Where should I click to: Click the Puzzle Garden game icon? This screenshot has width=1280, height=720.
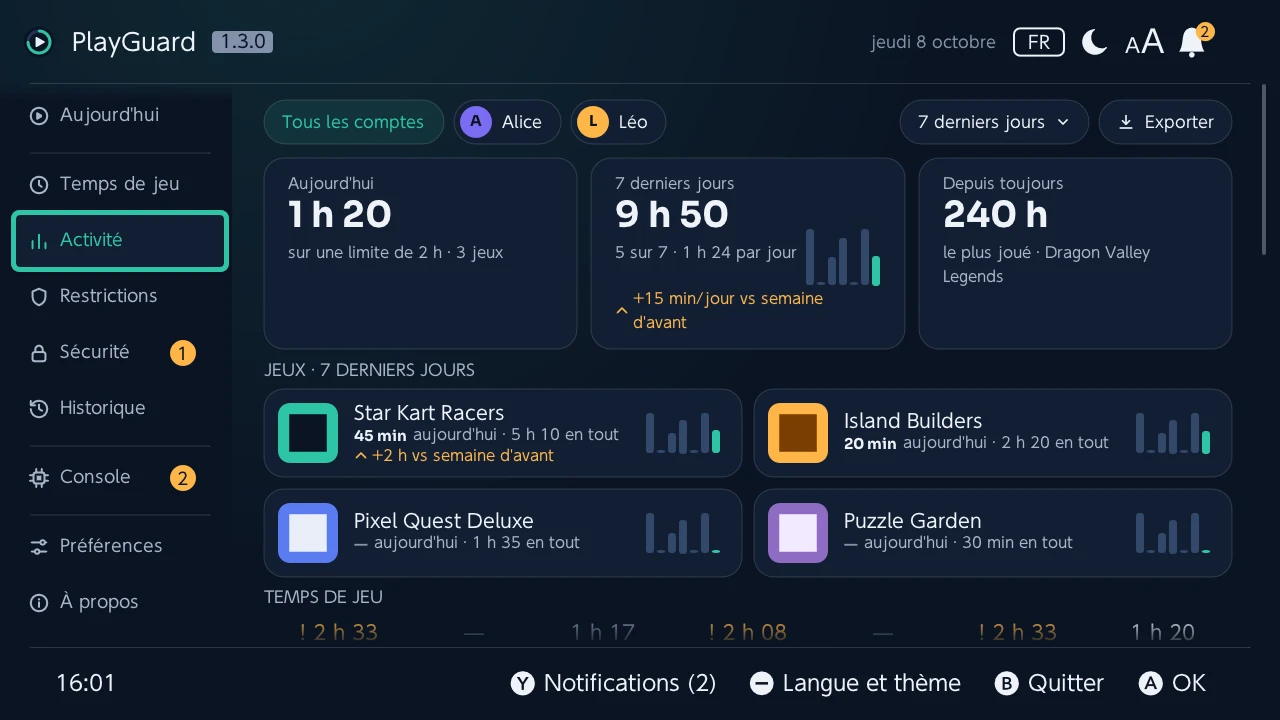click(798, 533)
